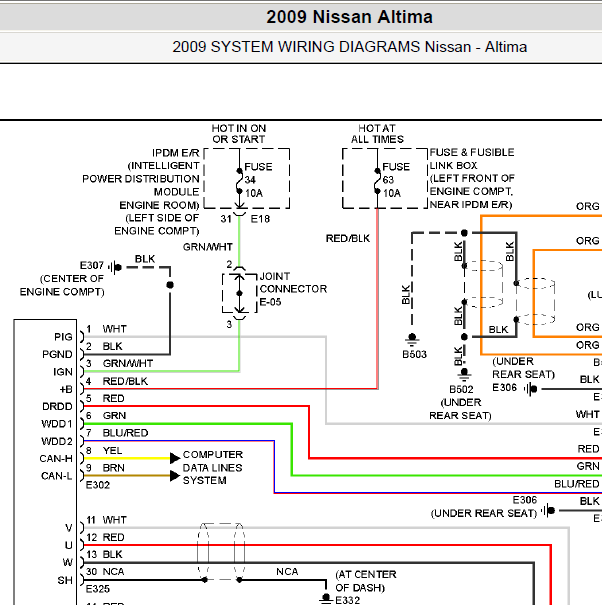
Task: Click the 'HOT IN ON OR START' label
Action: tap(239, 134)
